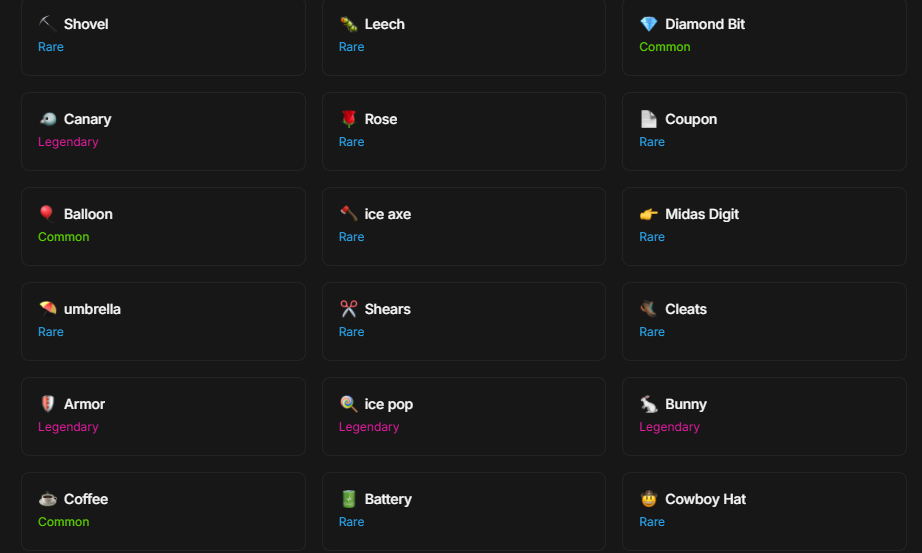Click the red rose icon

tap(348, 119)
